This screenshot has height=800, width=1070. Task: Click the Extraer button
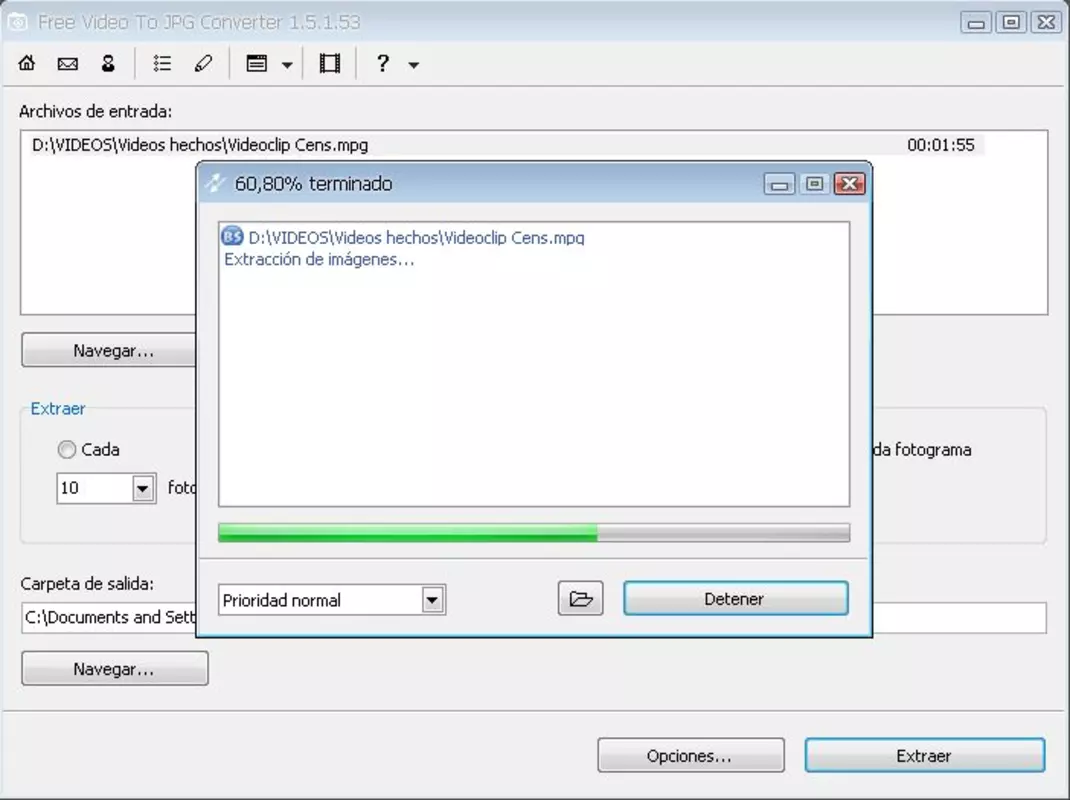[x=925, y=755]
